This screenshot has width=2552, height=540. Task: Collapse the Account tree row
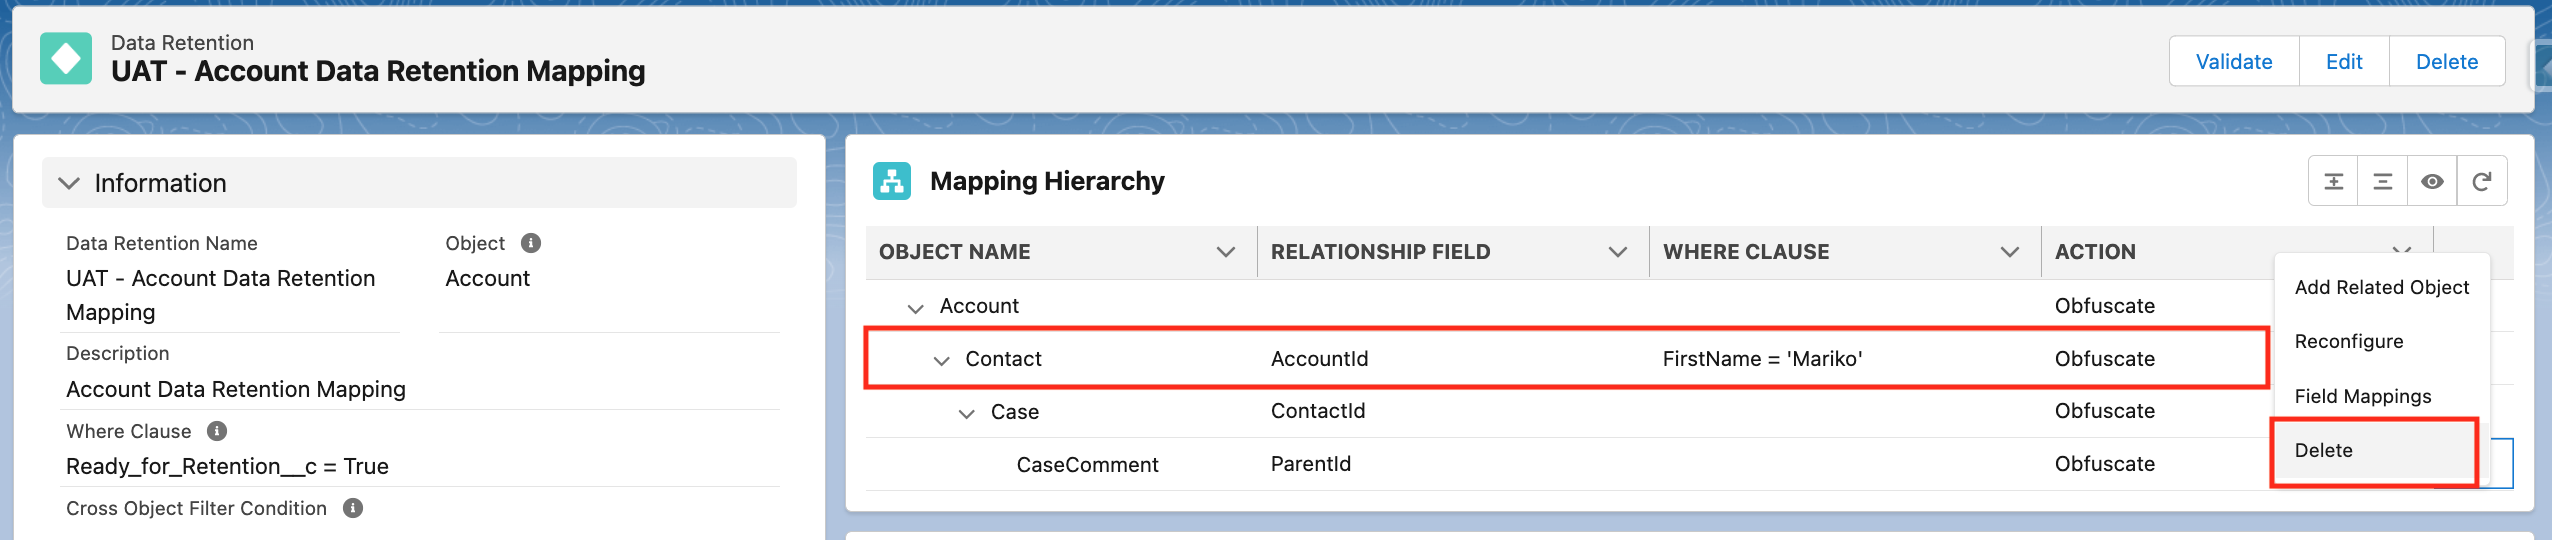tap(915, 308)
